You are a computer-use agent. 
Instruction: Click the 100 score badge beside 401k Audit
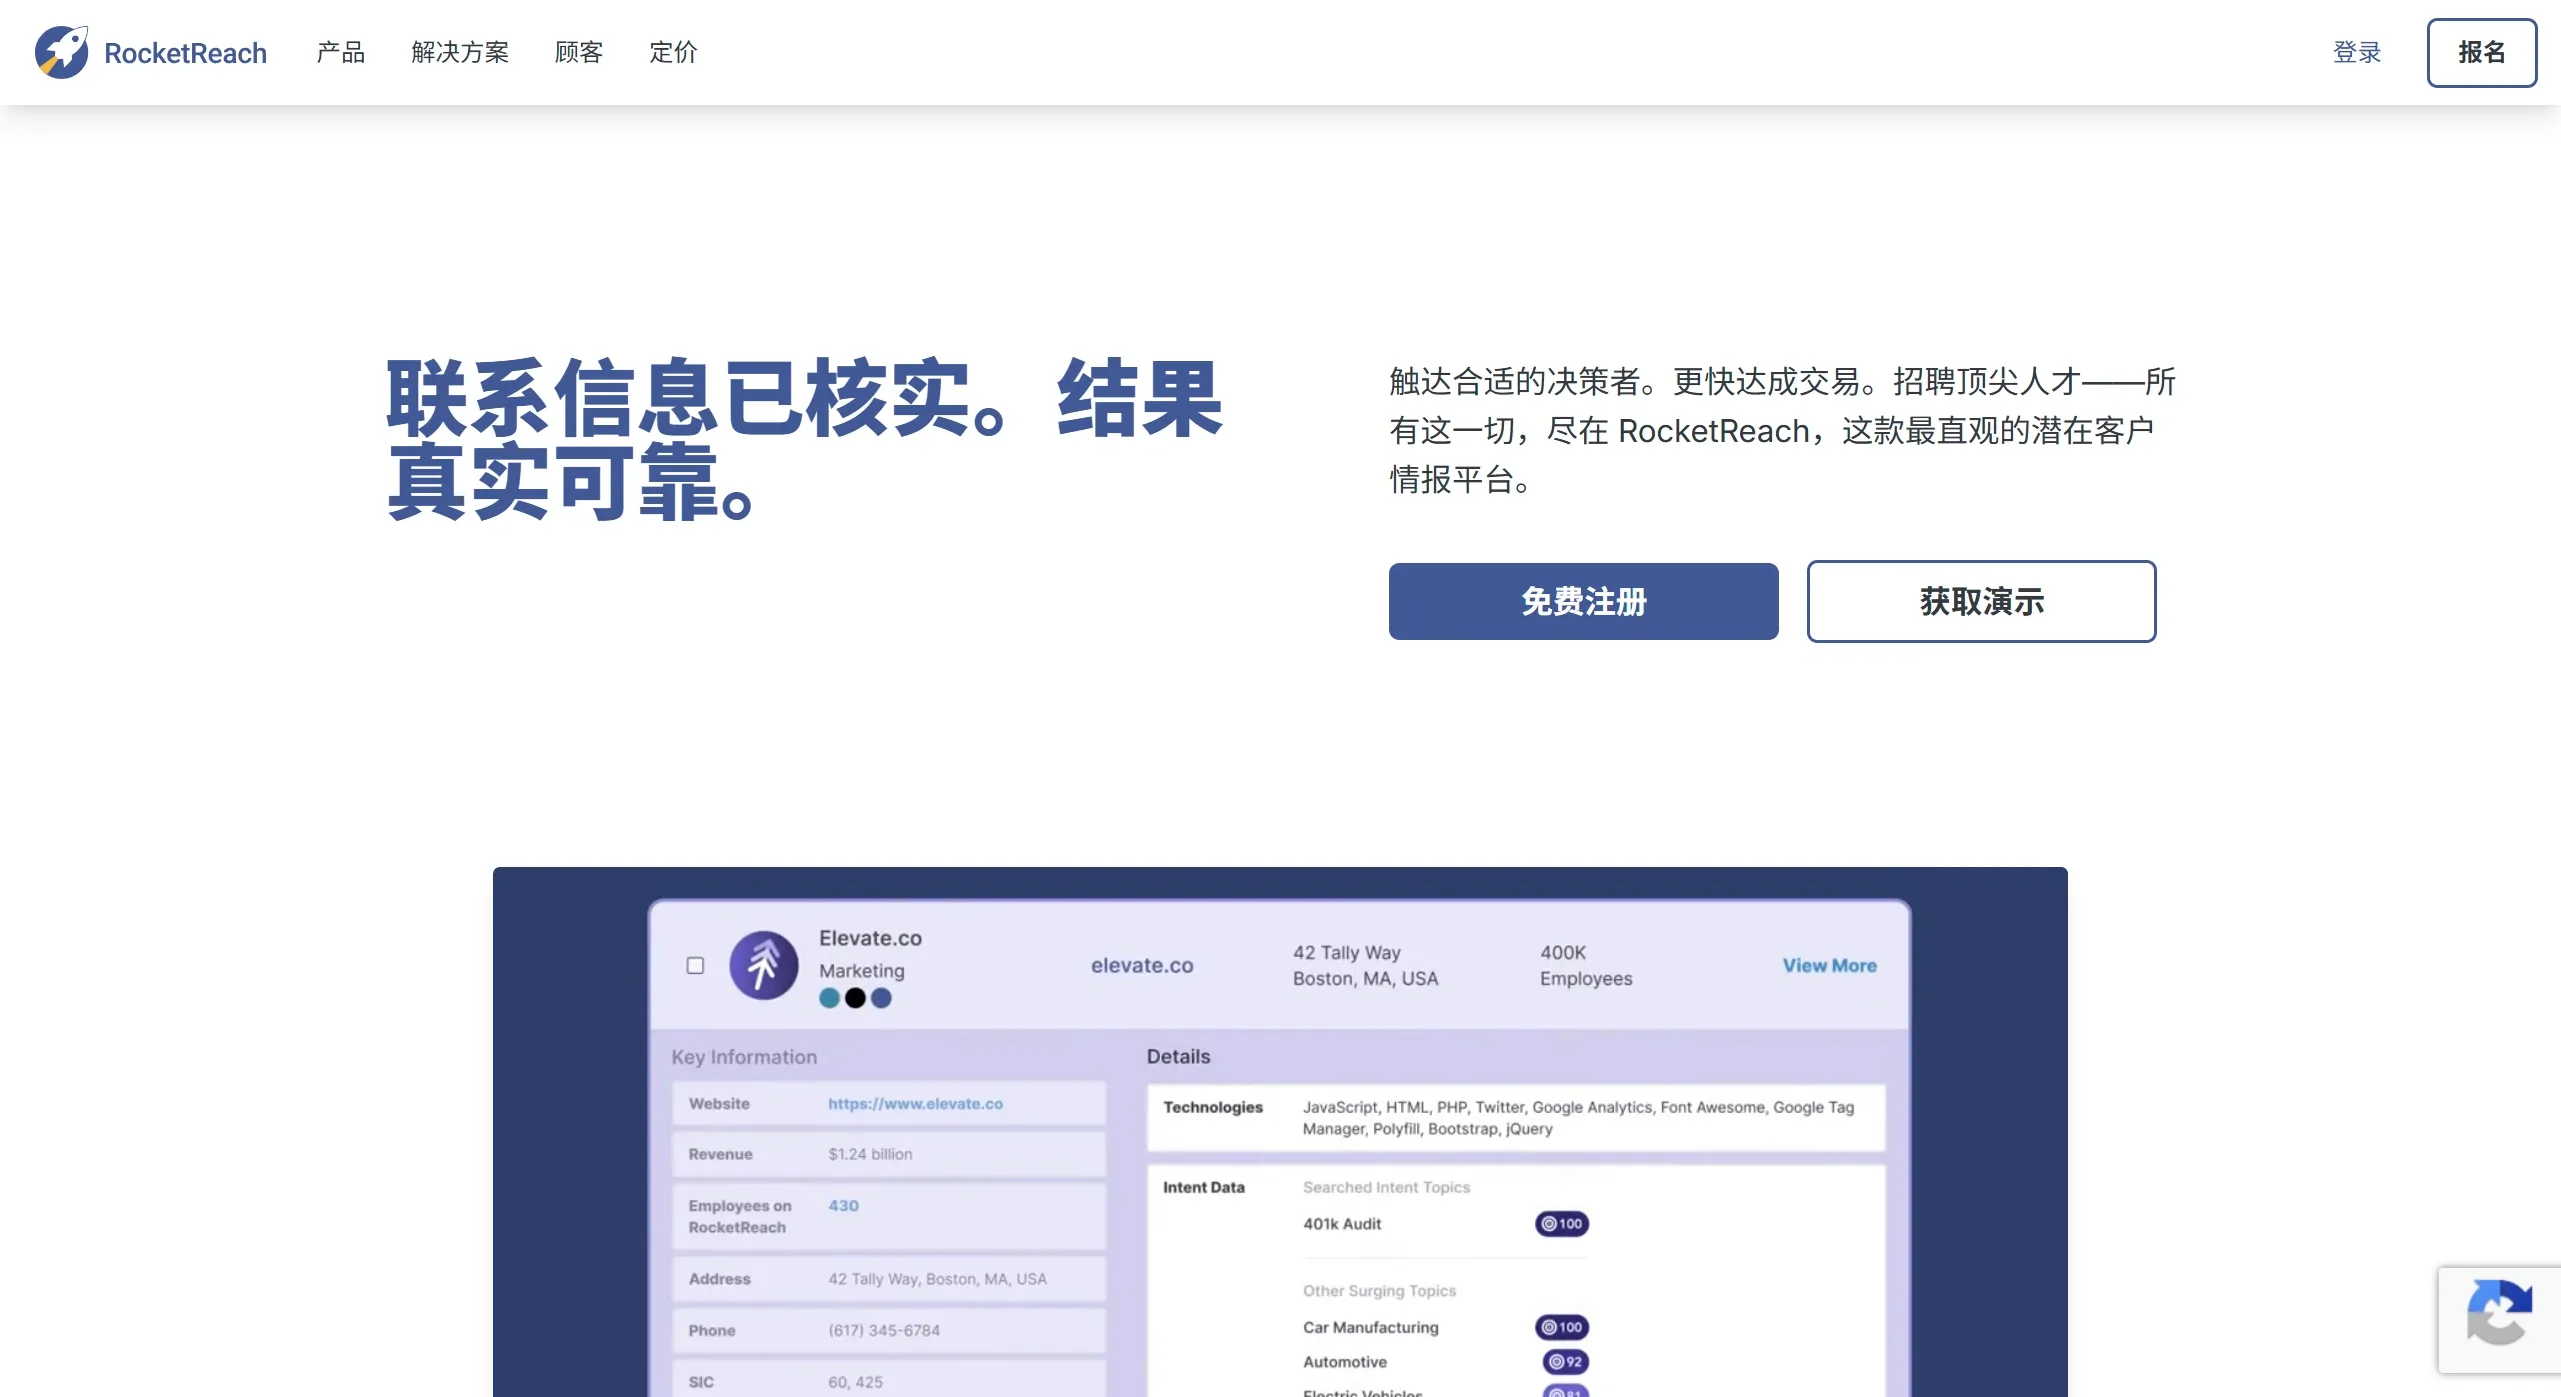1561,1223
